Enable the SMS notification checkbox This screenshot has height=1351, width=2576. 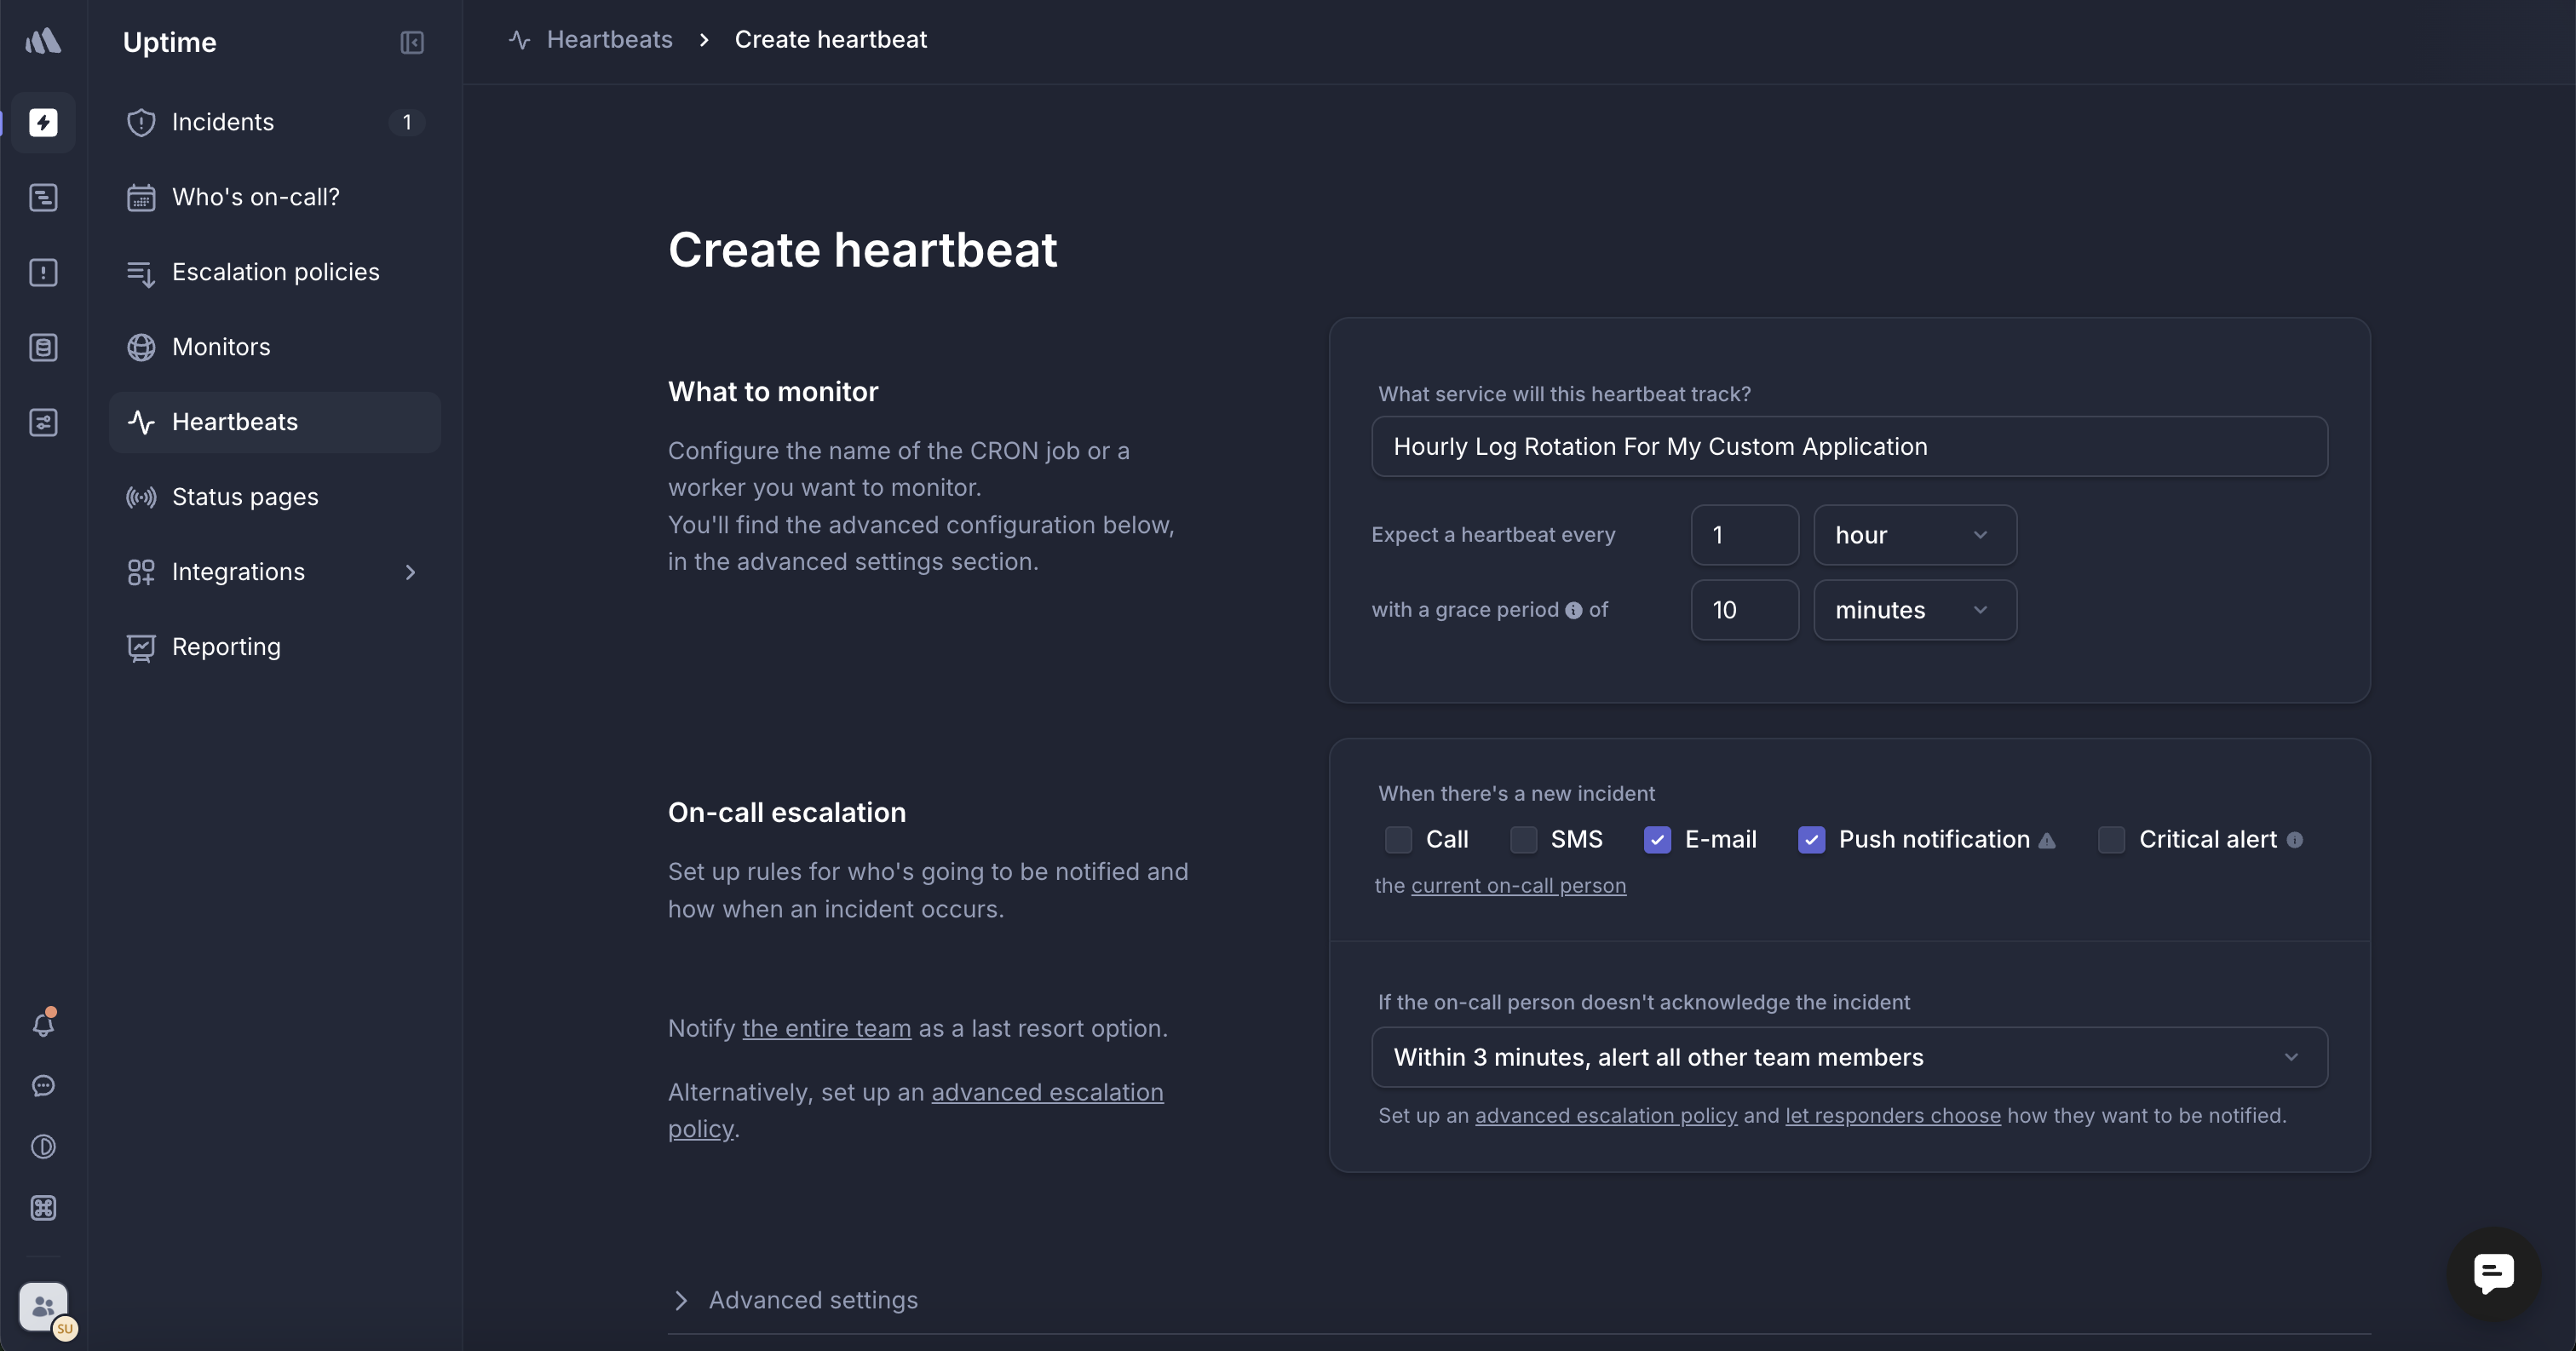pos(1523,840)
